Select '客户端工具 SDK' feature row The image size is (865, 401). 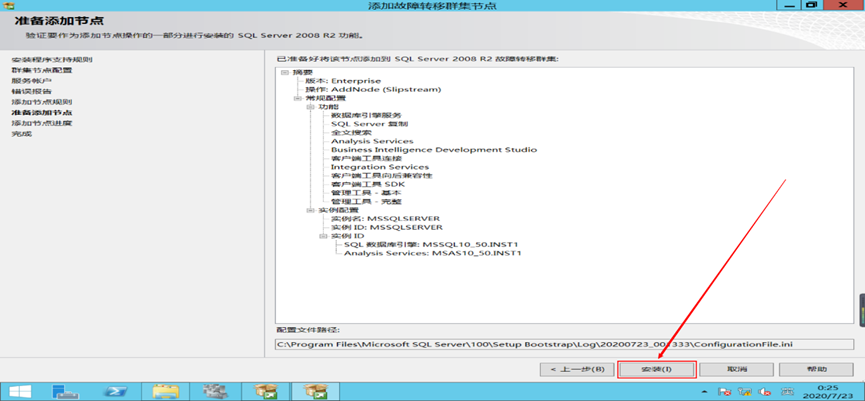pos(367,184)
